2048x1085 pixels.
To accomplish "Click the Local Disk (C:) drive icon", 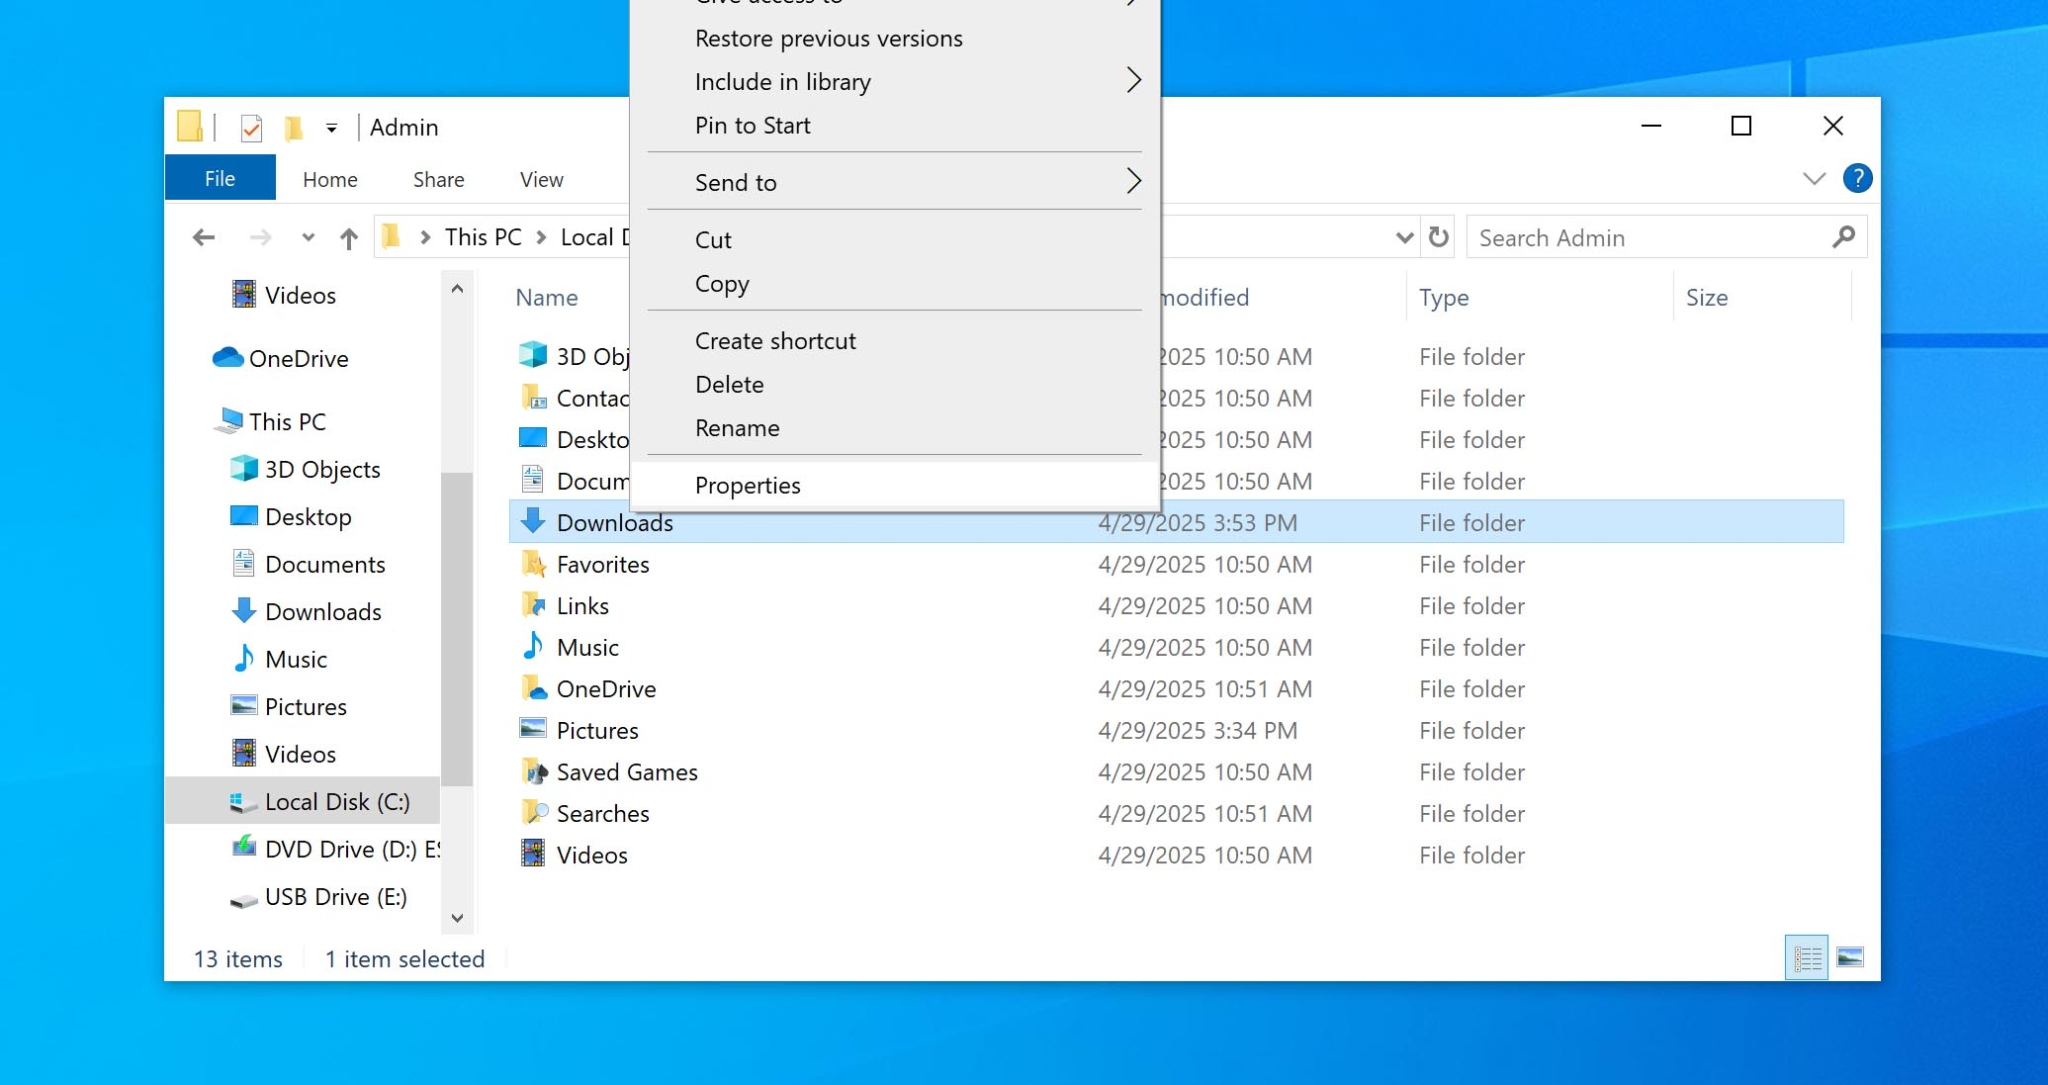I will pos(241,801).
